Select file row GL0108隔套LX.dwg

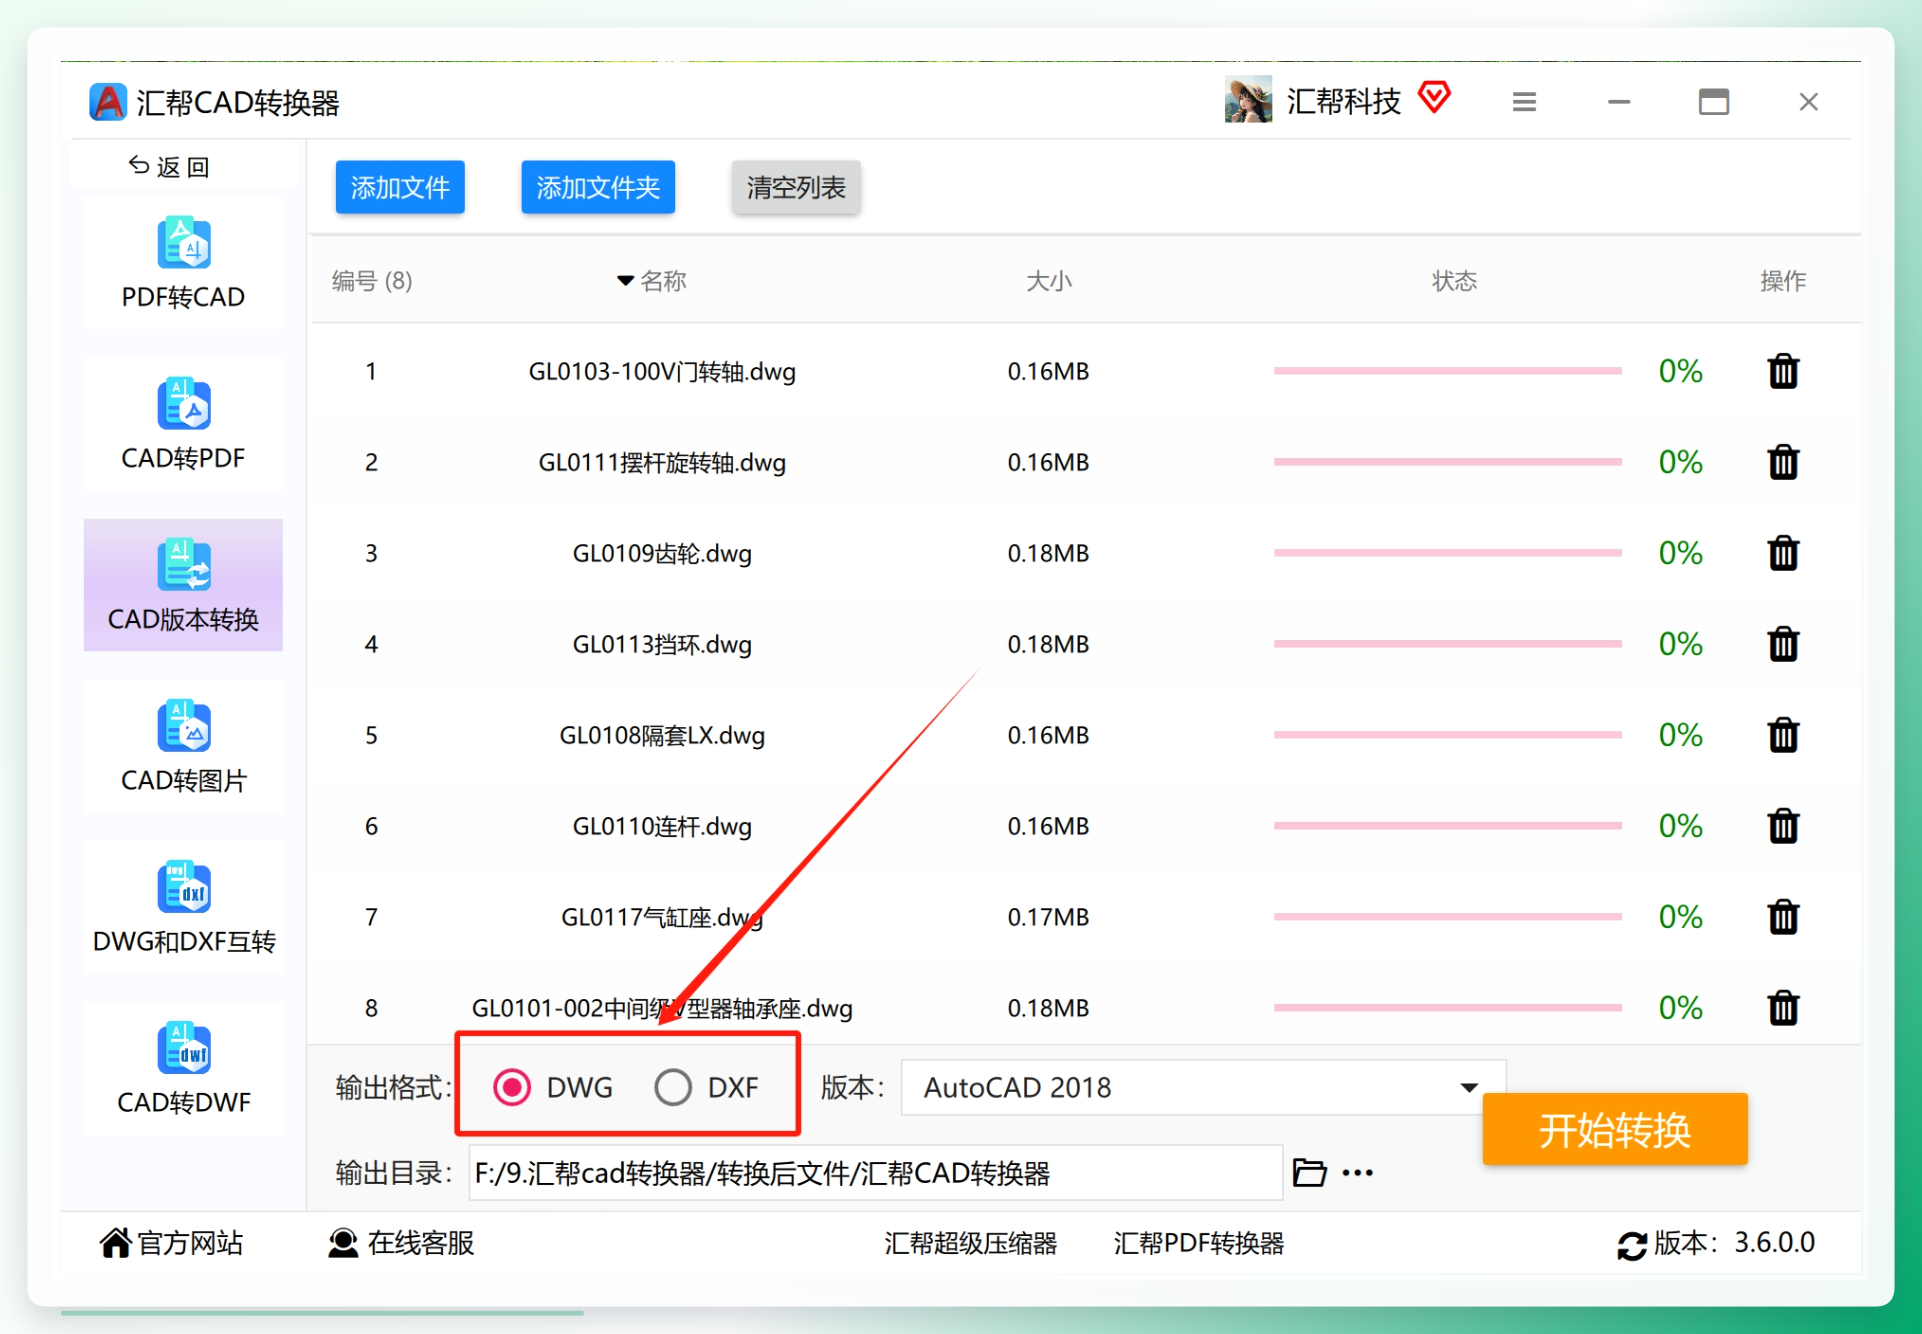(1085, 735)
